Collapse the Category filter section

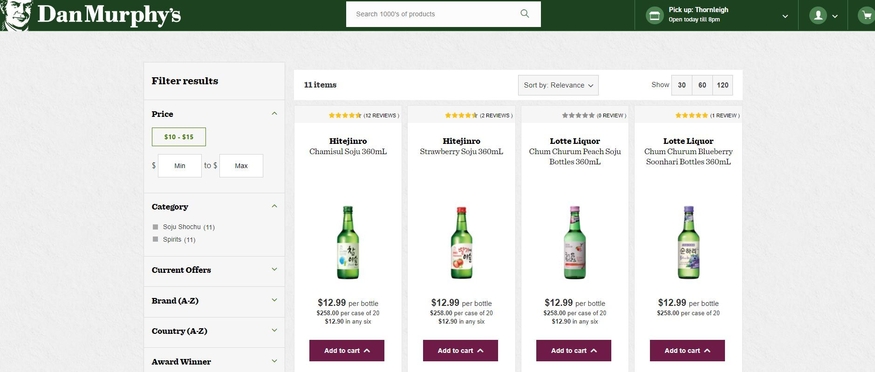(x=274, y=206)
